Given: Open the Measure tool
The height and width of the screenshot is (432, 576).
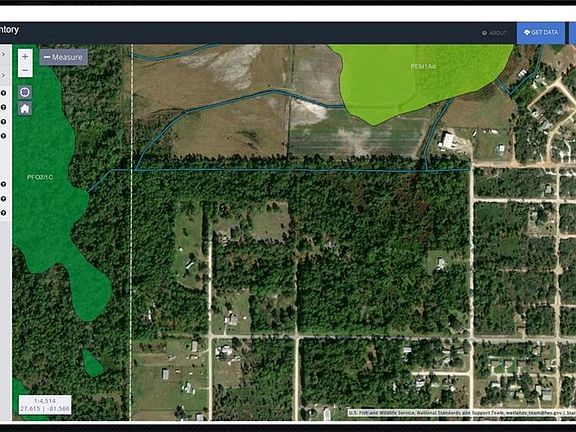Looking at the screenshot, I should tap(64, 57).
